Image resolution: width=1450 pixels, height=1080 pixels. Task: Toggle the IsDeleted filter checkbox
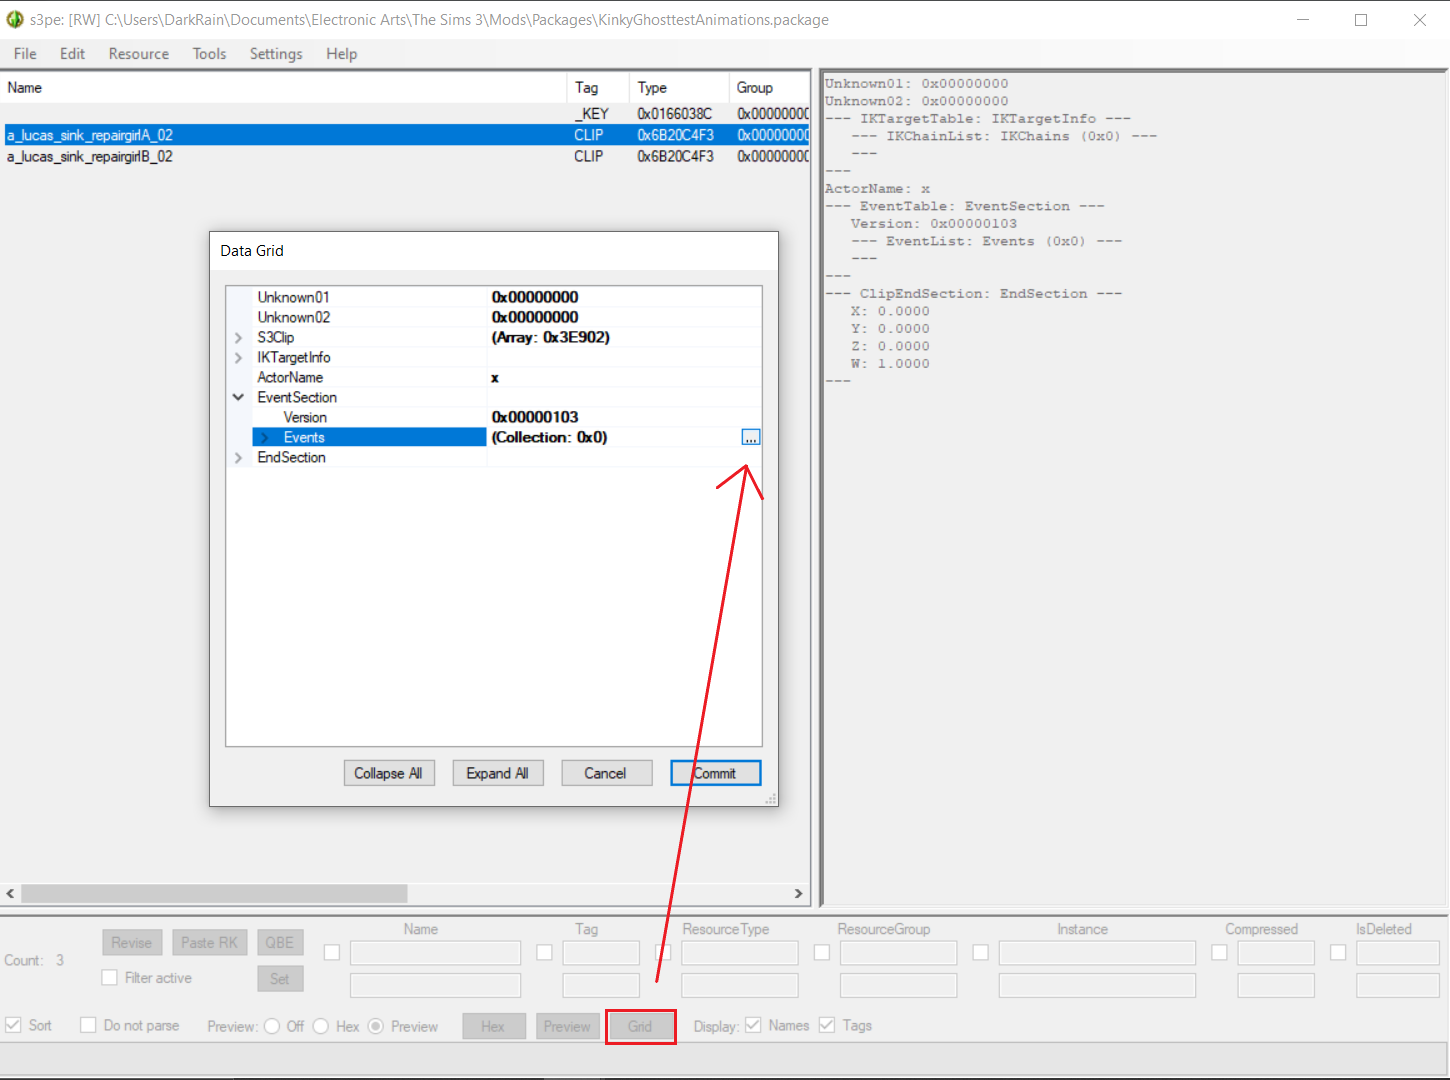click(1338, 952)
